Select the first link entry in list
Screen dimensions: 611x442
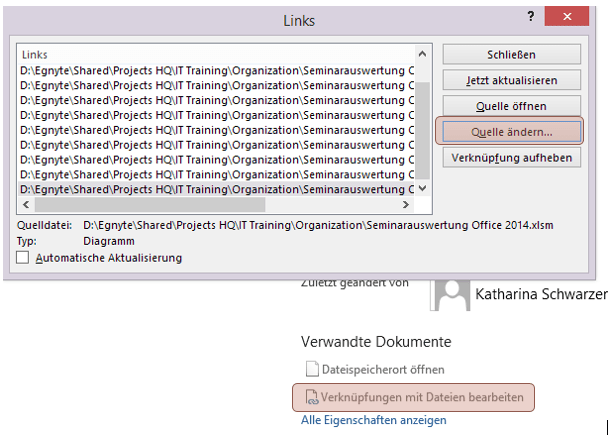pyautogui.click(x=217, y=71)
